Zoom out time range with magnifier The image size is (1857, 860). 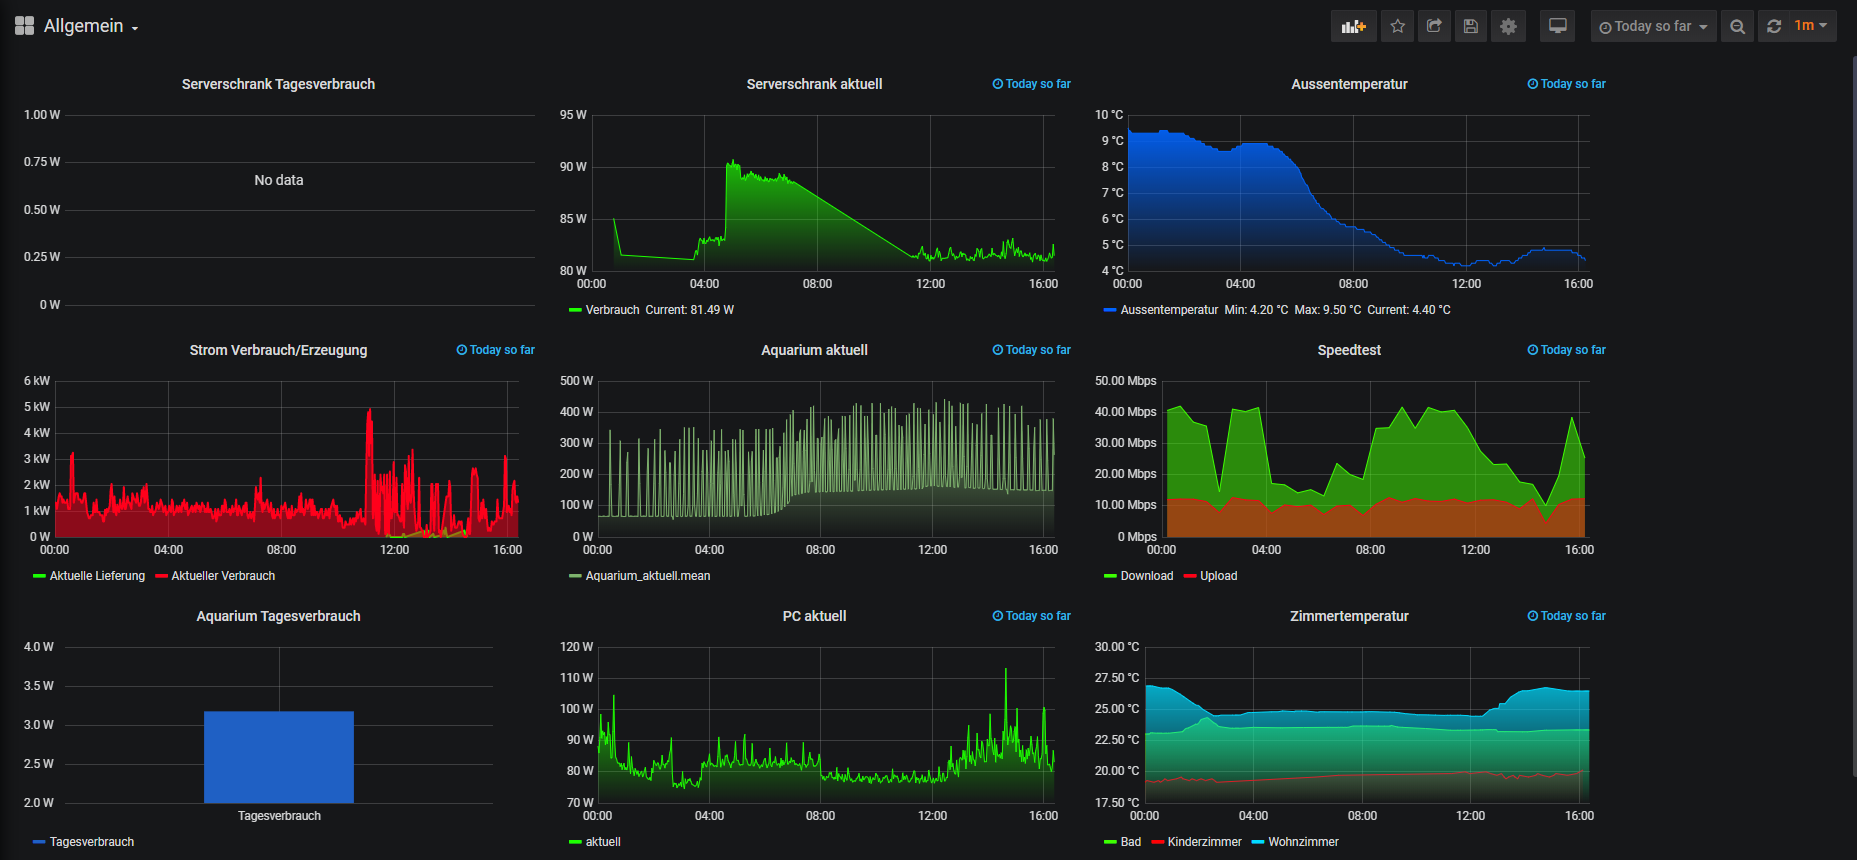tap(1738, 26)
